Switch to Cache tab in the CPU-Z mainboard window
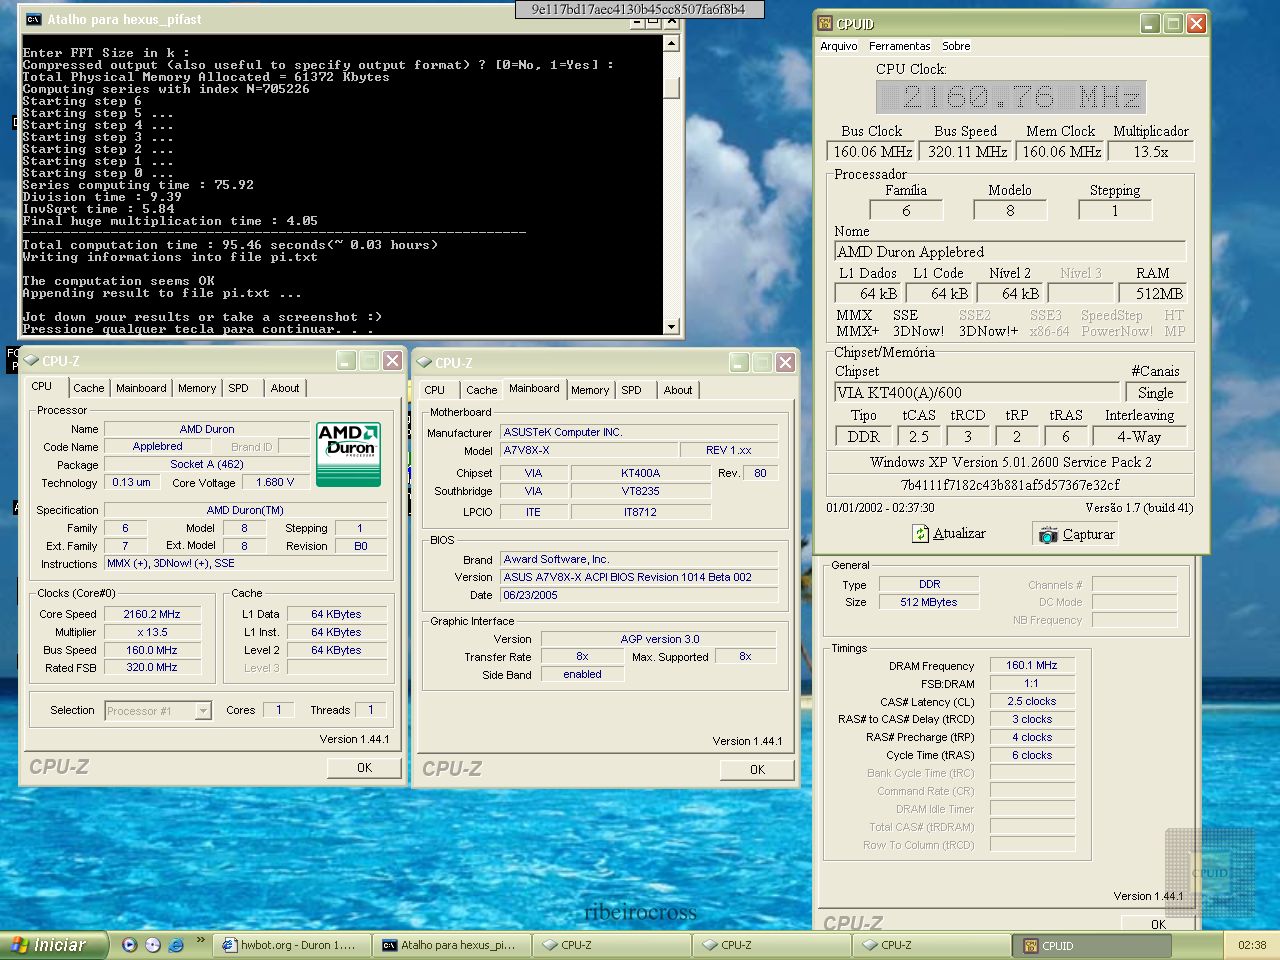1280x960 pixels. 481,390
